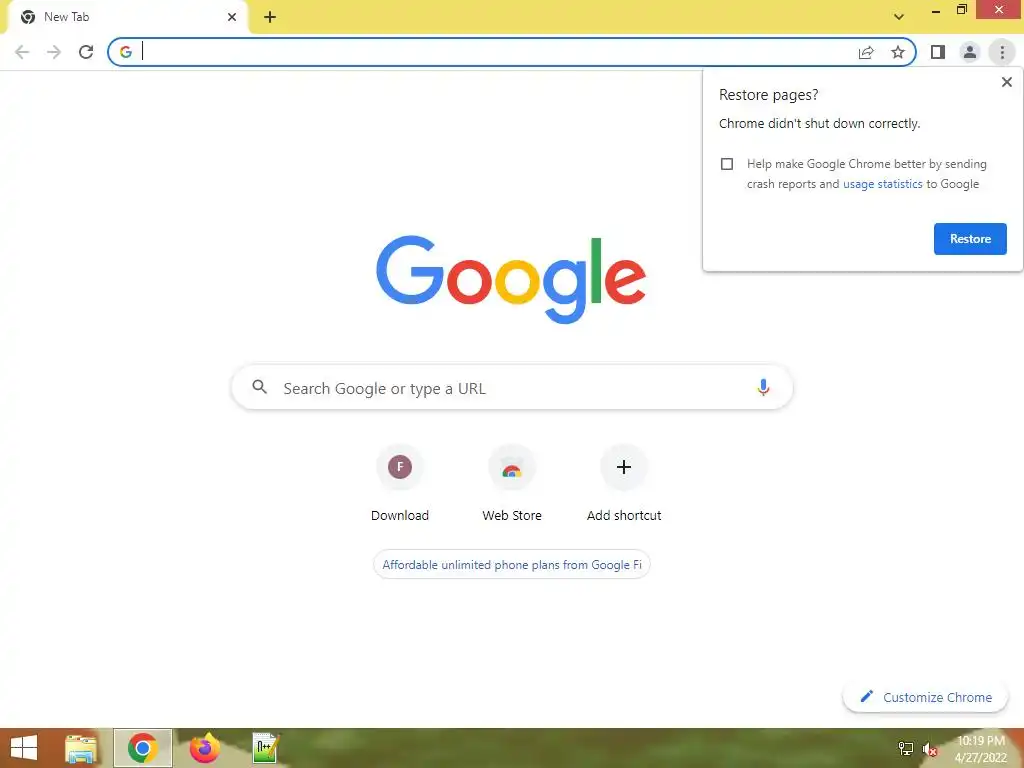Image resolution: width=1024 pixels, height=768 pixels.
Task: Focus the Search Google or type a URL box
Action: coord(512,387)
